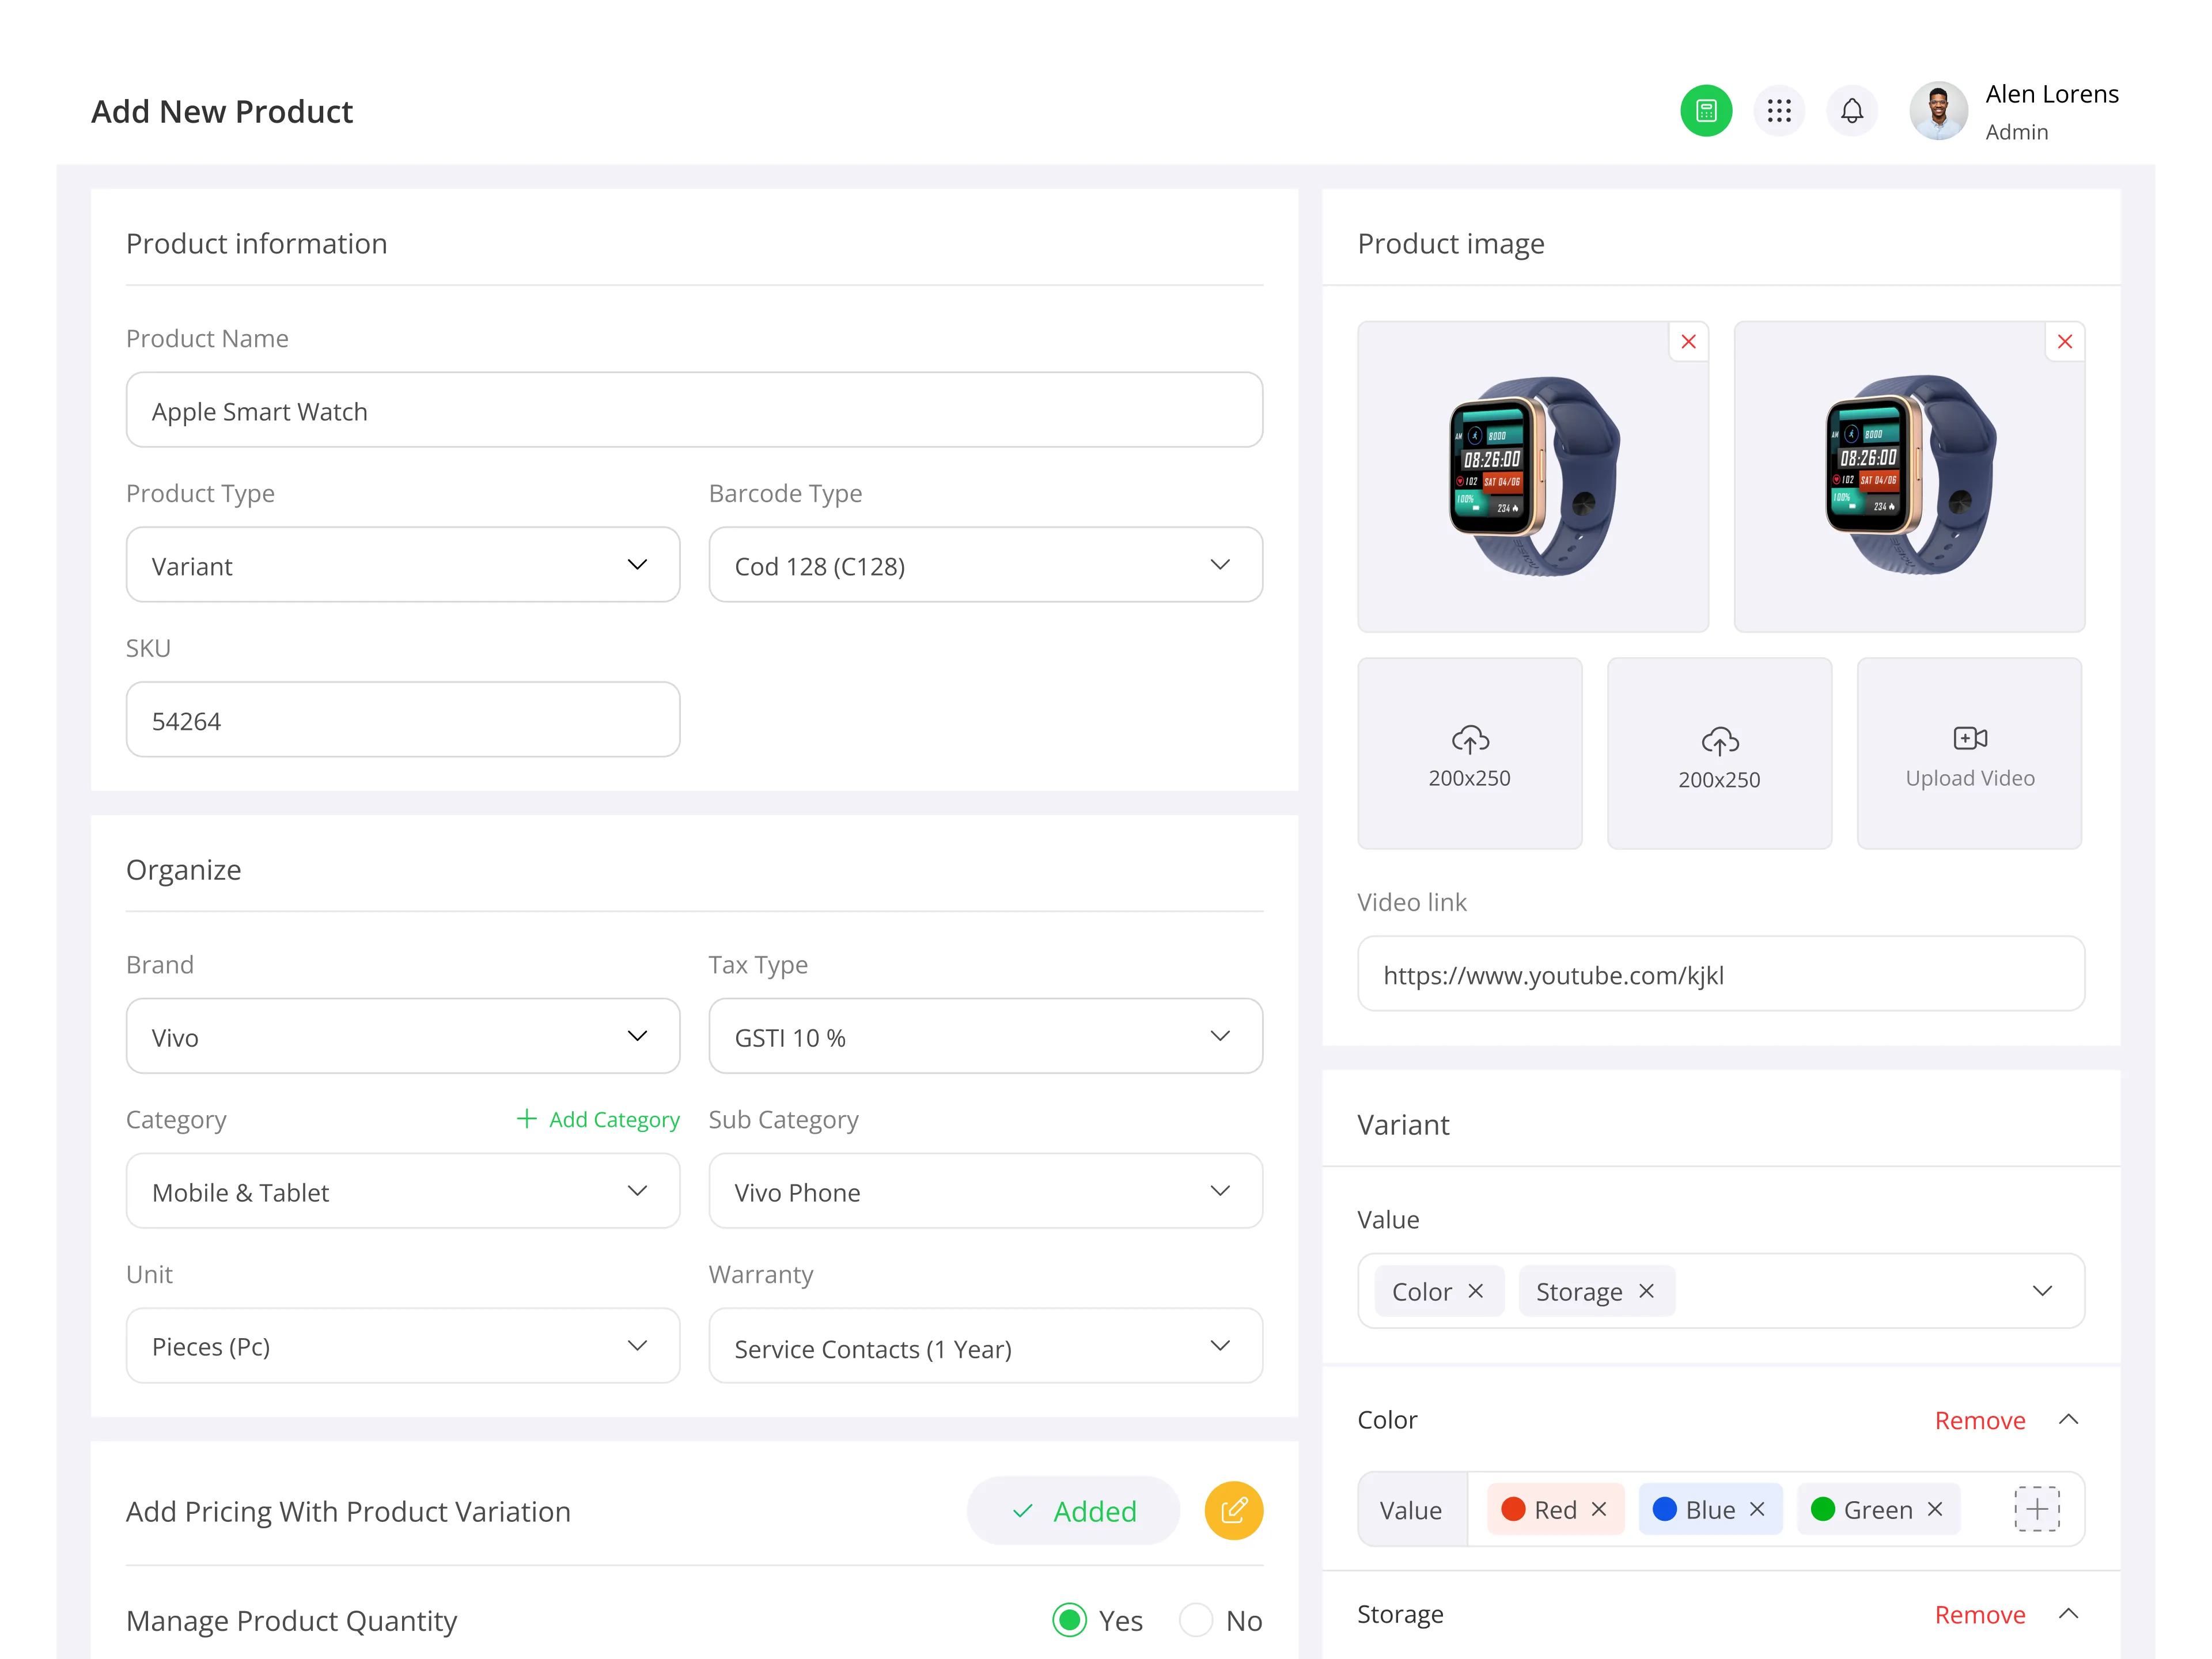This screenshot has height=1659, width=2212.
Task: Select No for Manage Product Quantity
Action: pos(1195,1619)
